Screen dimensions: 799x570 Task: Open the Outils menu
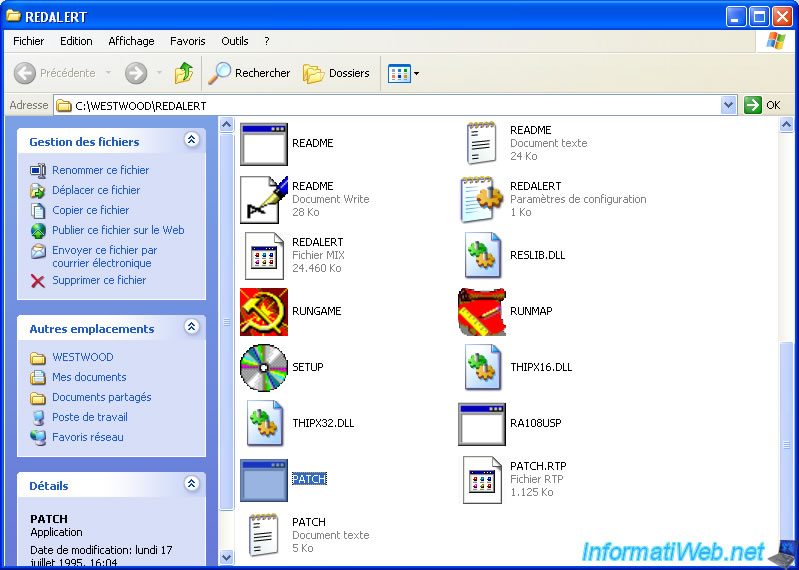coord(234,41)
